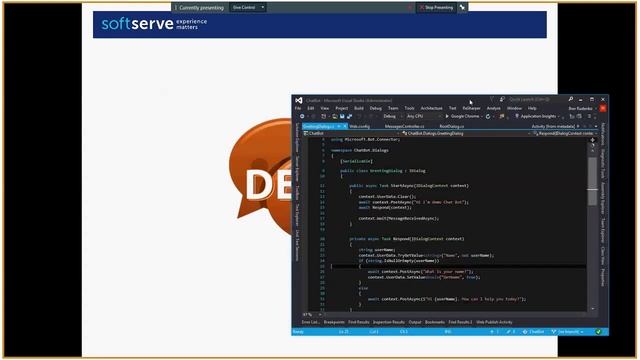This screenshot has width=640, height=360.
Task: Click the green check status icon
Action: coord(598,332)
